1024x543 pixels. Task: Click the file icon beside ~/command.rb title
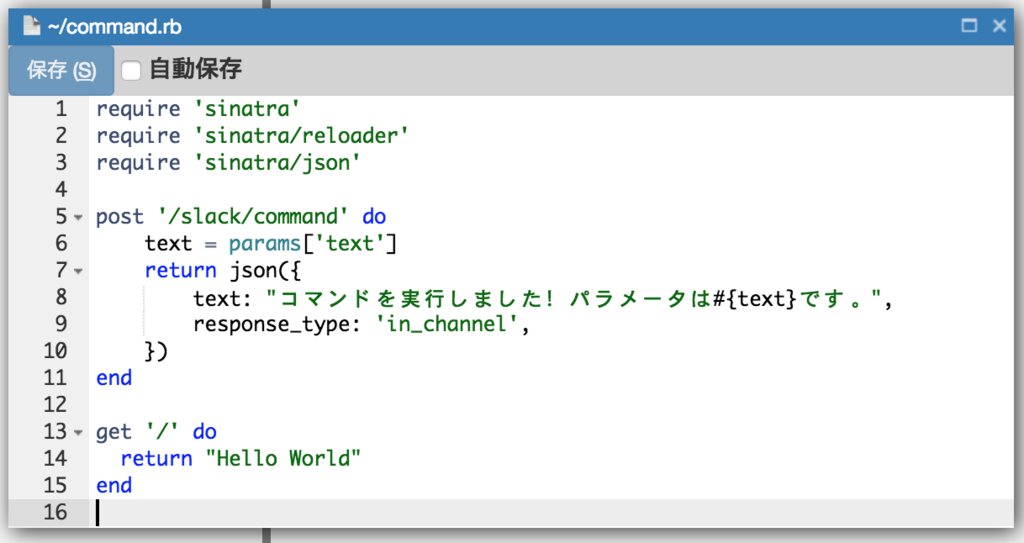coord(31,26)
